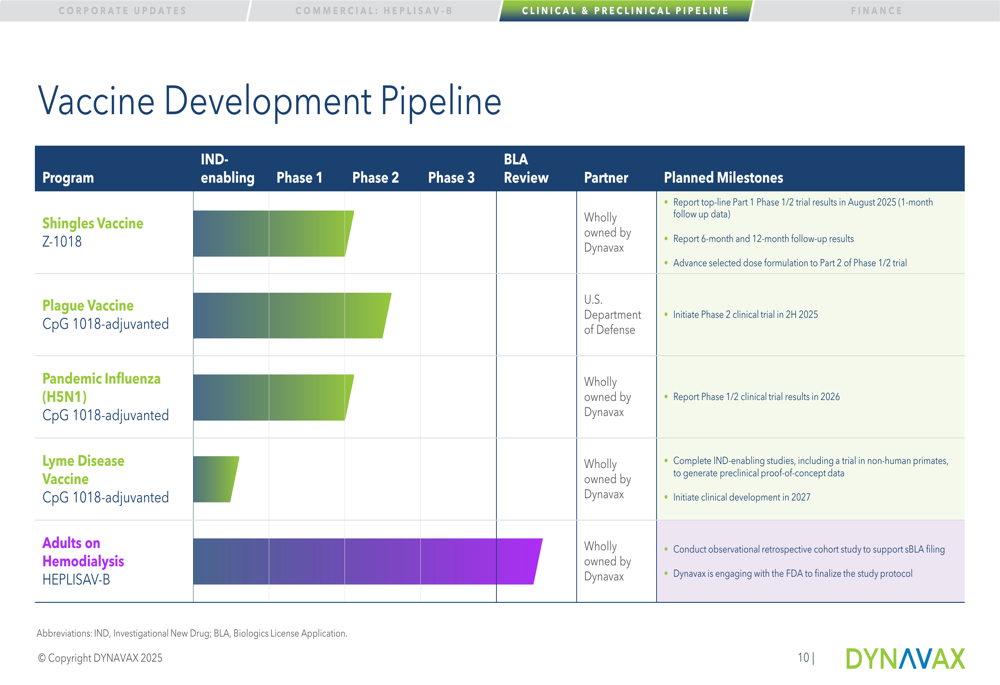Viewport: 1000px width, 685px height.
Task: Click the Partner column header
Action: 606,178
